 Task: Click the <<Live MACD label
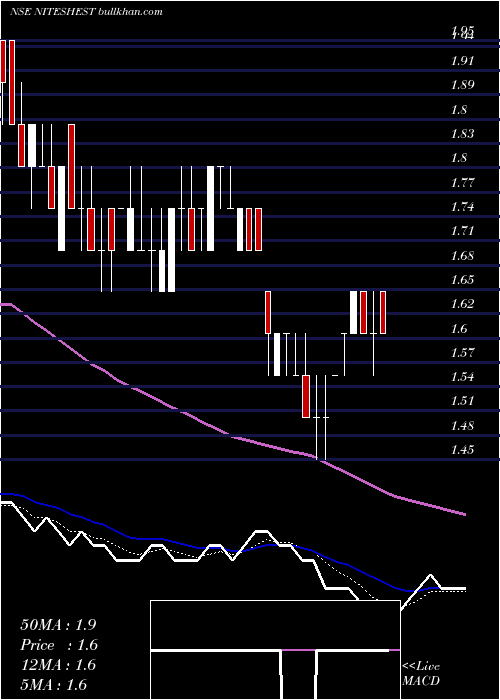coord(421,674)
